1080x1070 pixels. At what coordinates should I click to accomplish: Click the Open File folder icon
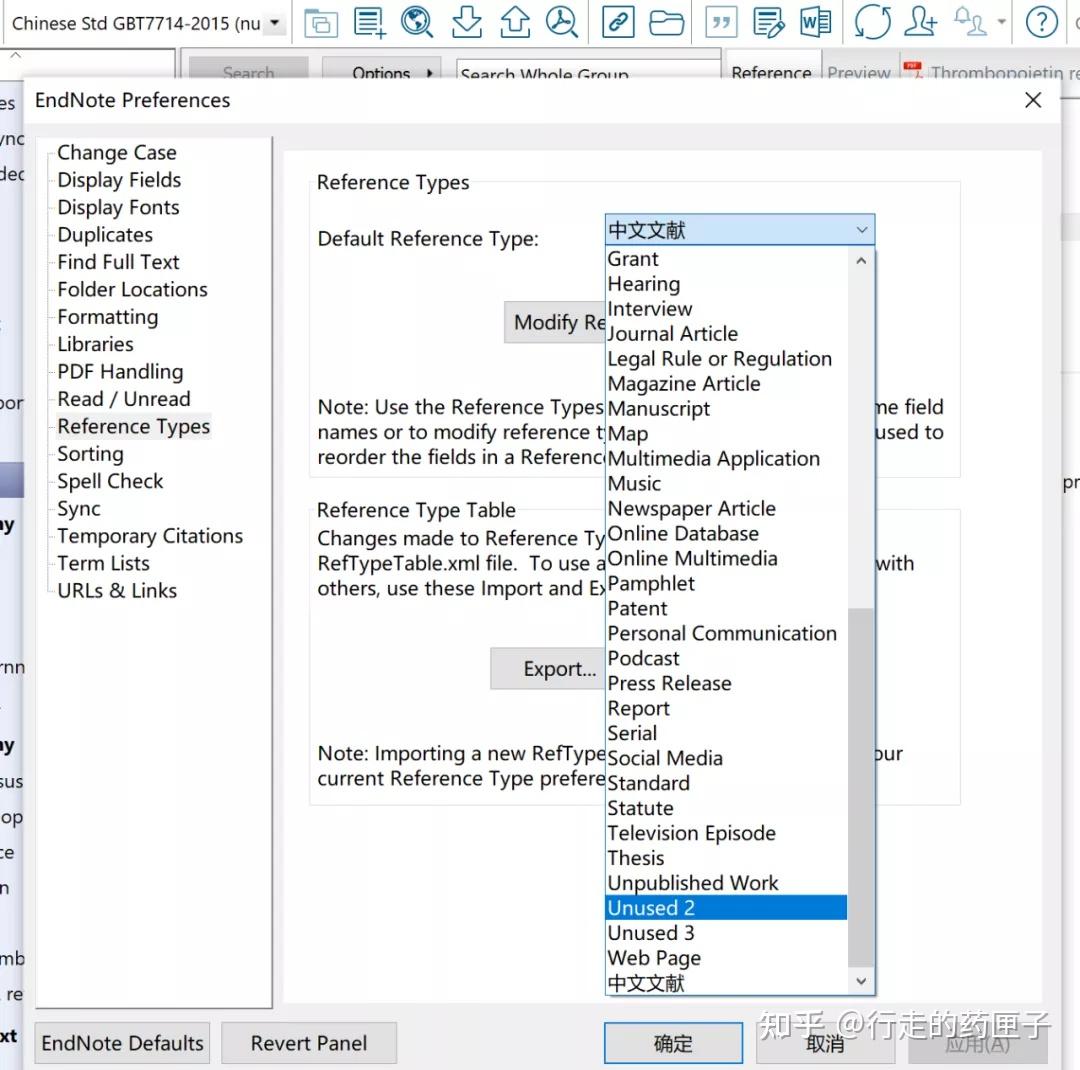coord(666,22)
